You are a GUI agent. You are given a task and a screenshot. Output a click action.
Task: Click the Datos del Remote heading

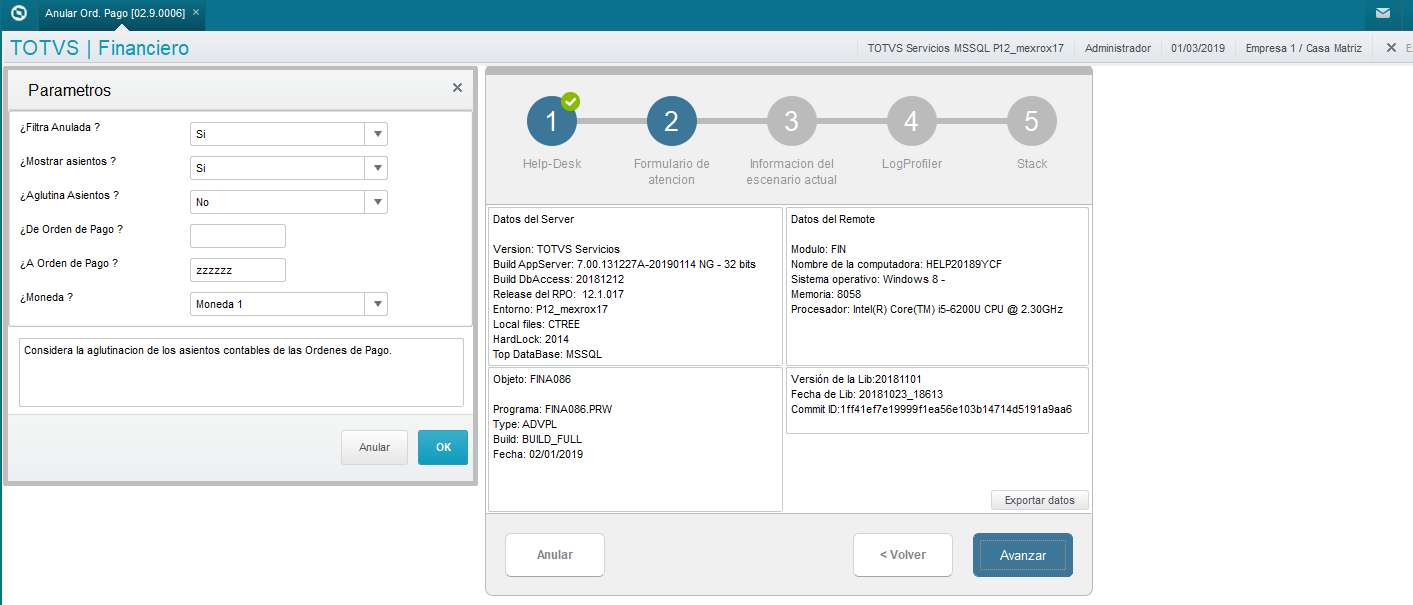pyautogui.click(x=833, y=219)
